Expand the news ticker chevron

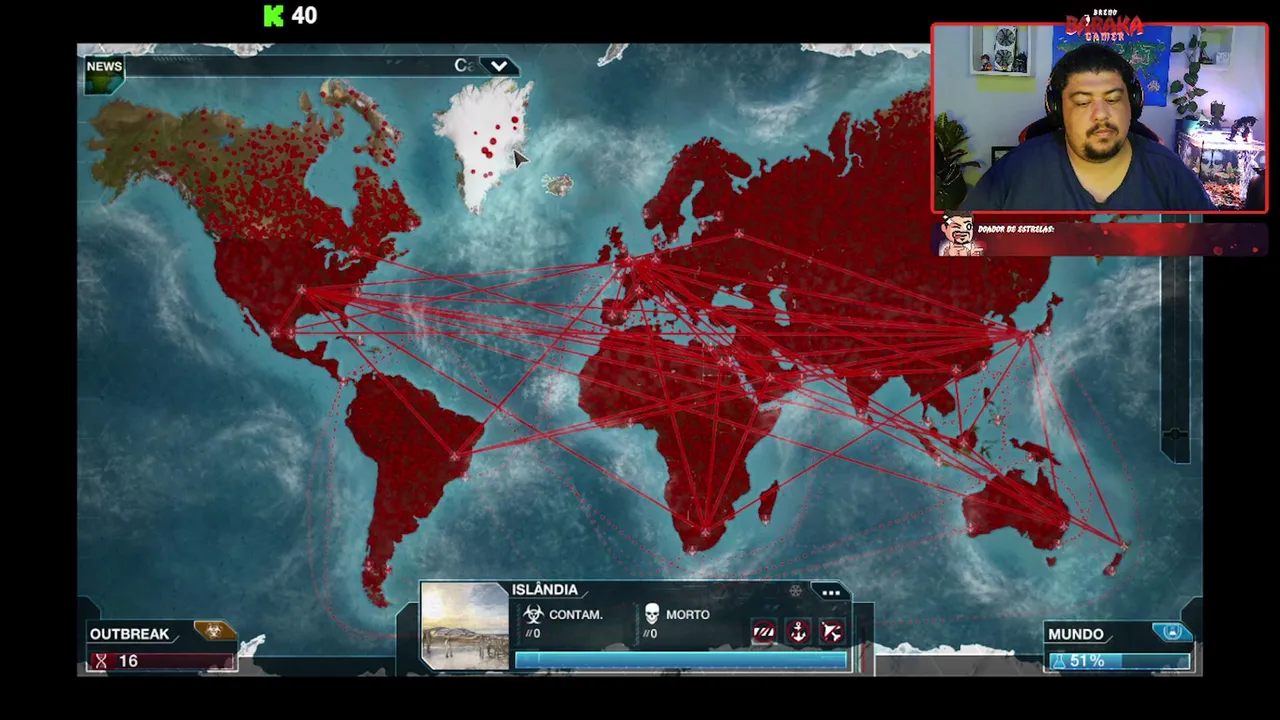(499, 67)
